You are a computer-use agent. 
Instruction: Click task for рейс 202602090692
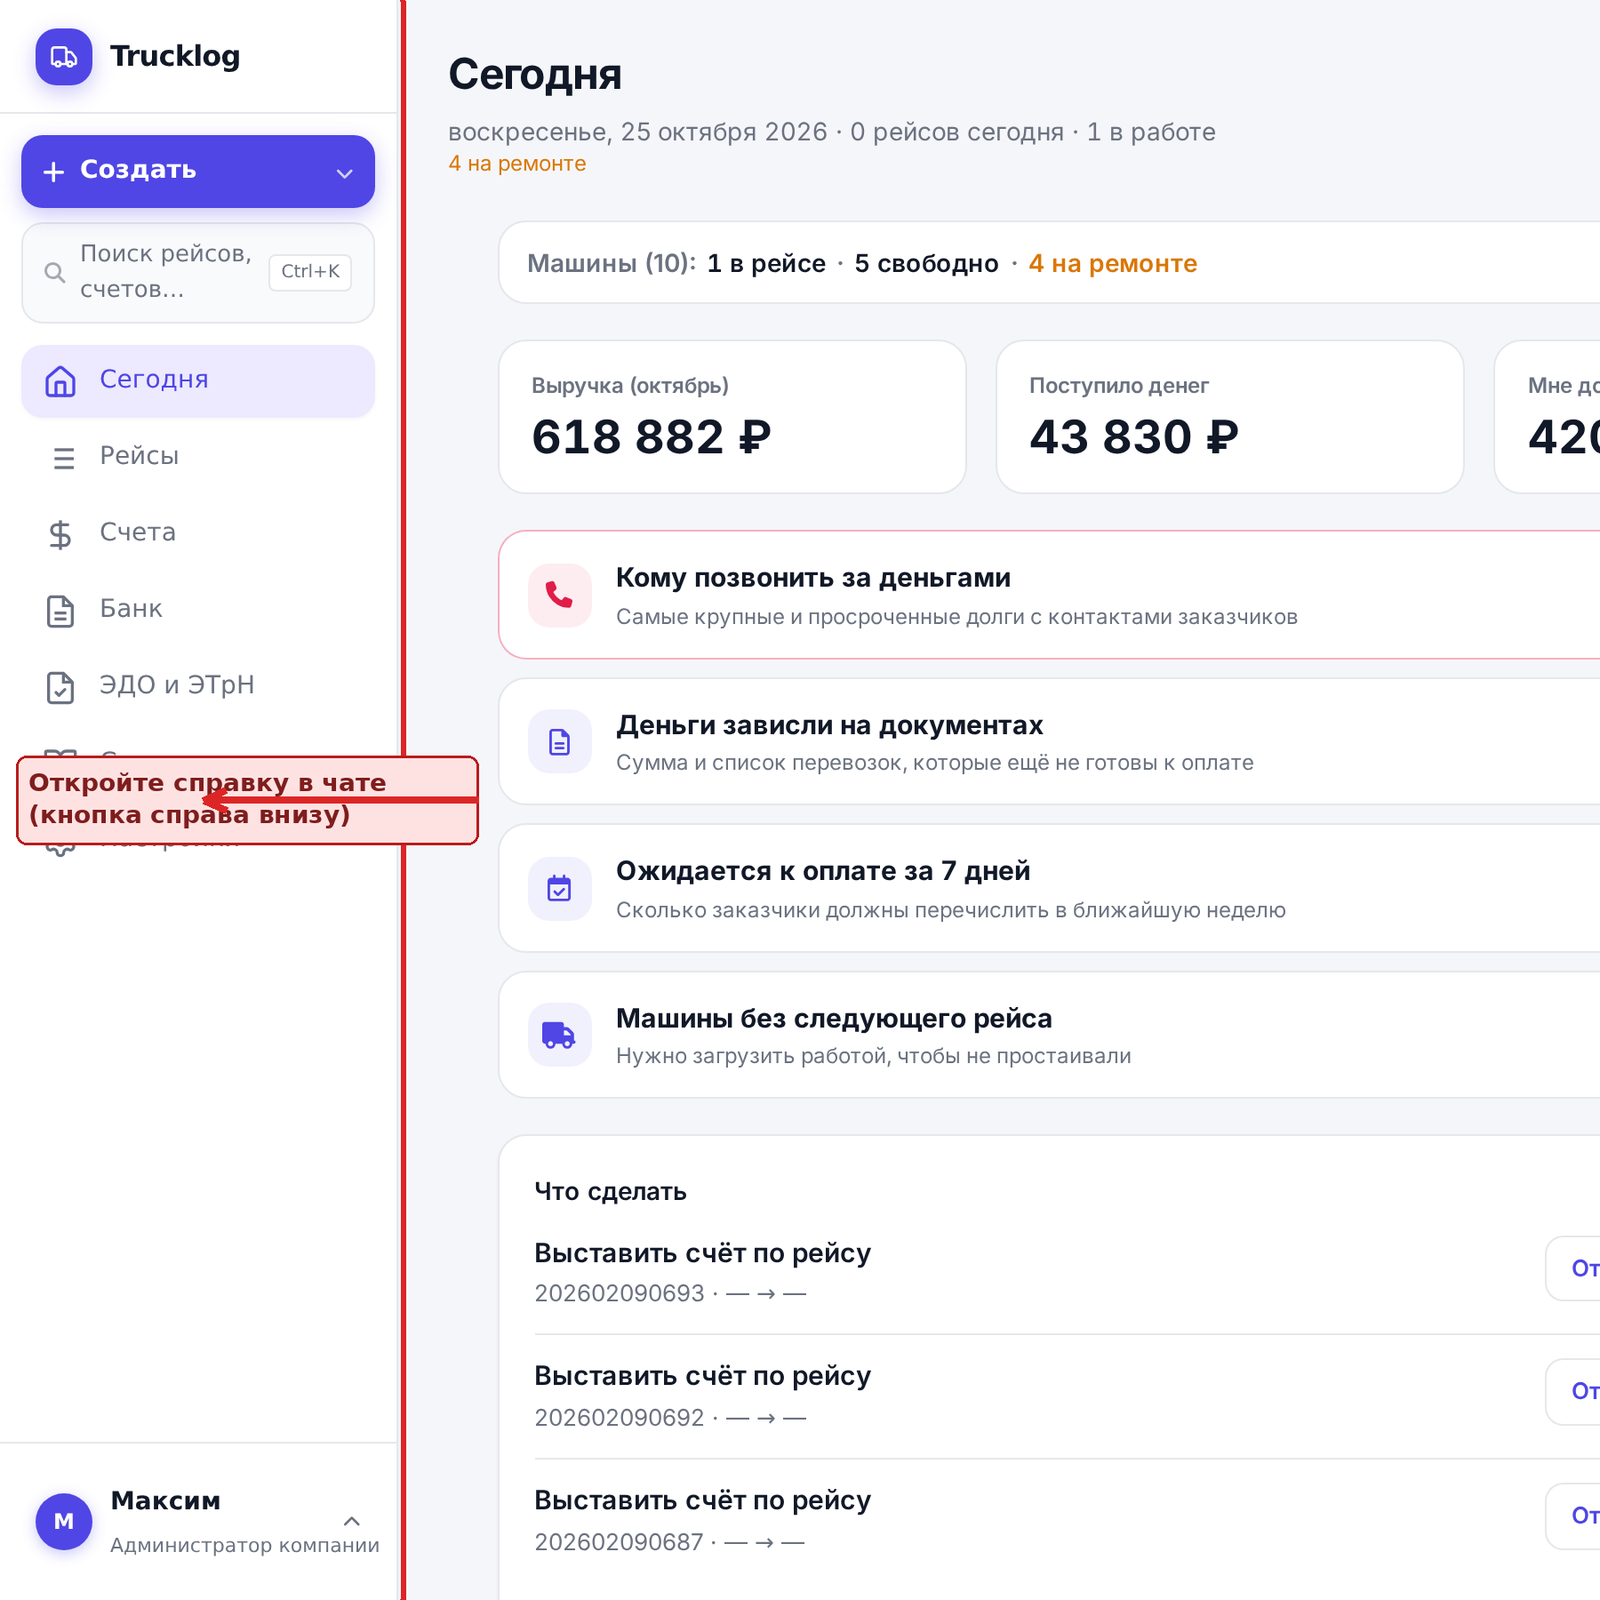point(1067,1396)
